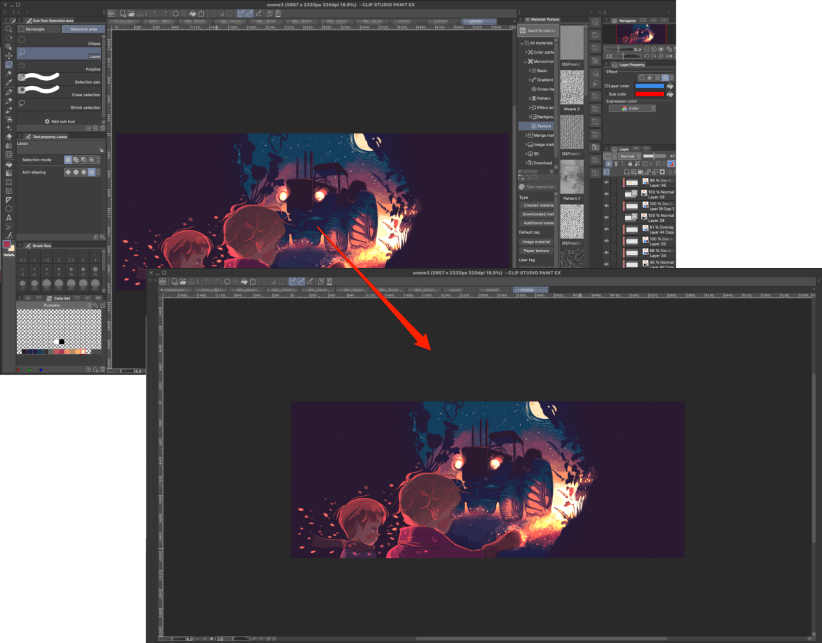Click the New document icon in the top window command bar

tap(123, 14)
